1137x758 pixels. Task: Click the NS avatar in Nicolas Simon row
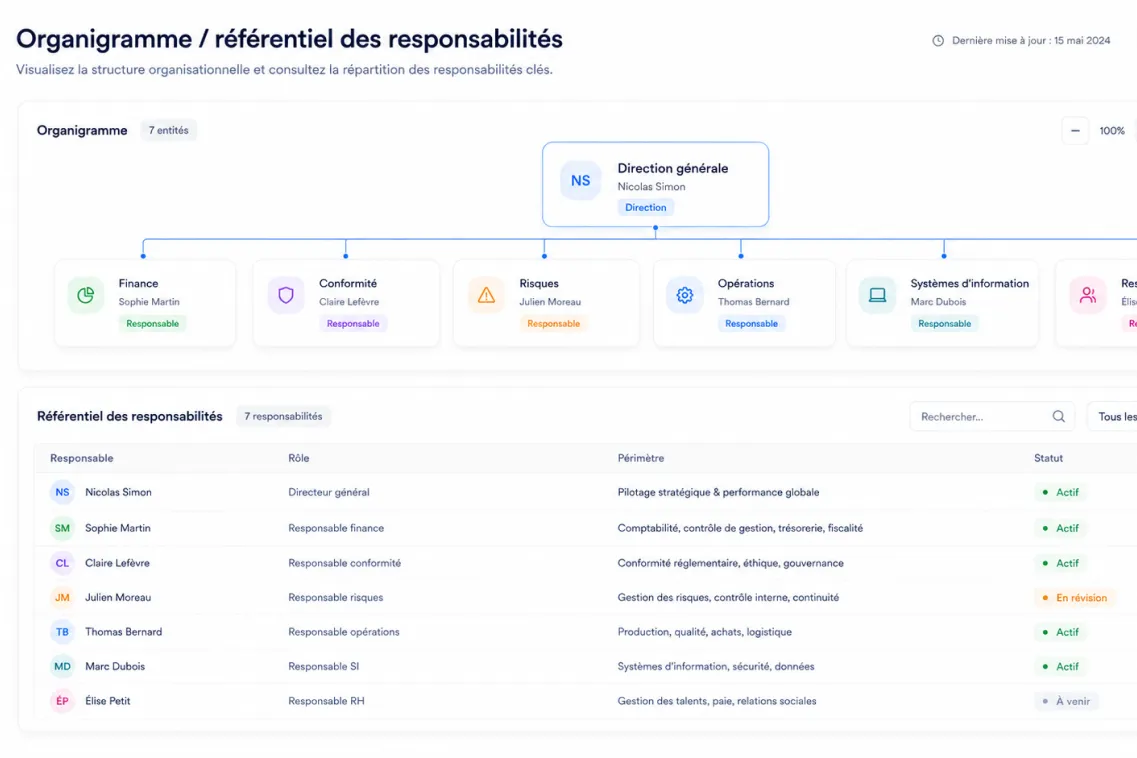click(x=62, y=492)
